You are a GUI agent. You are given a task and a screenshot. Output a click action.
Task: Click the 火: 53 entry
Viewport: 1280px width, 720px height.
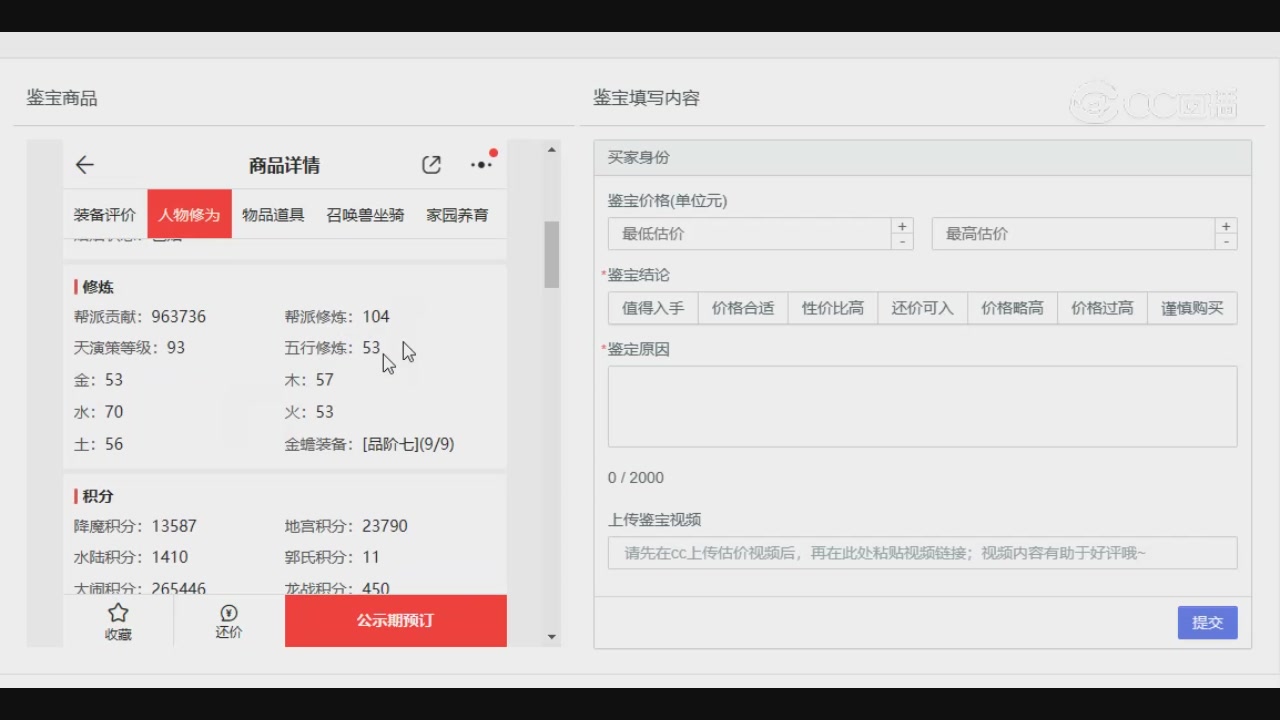309,412
